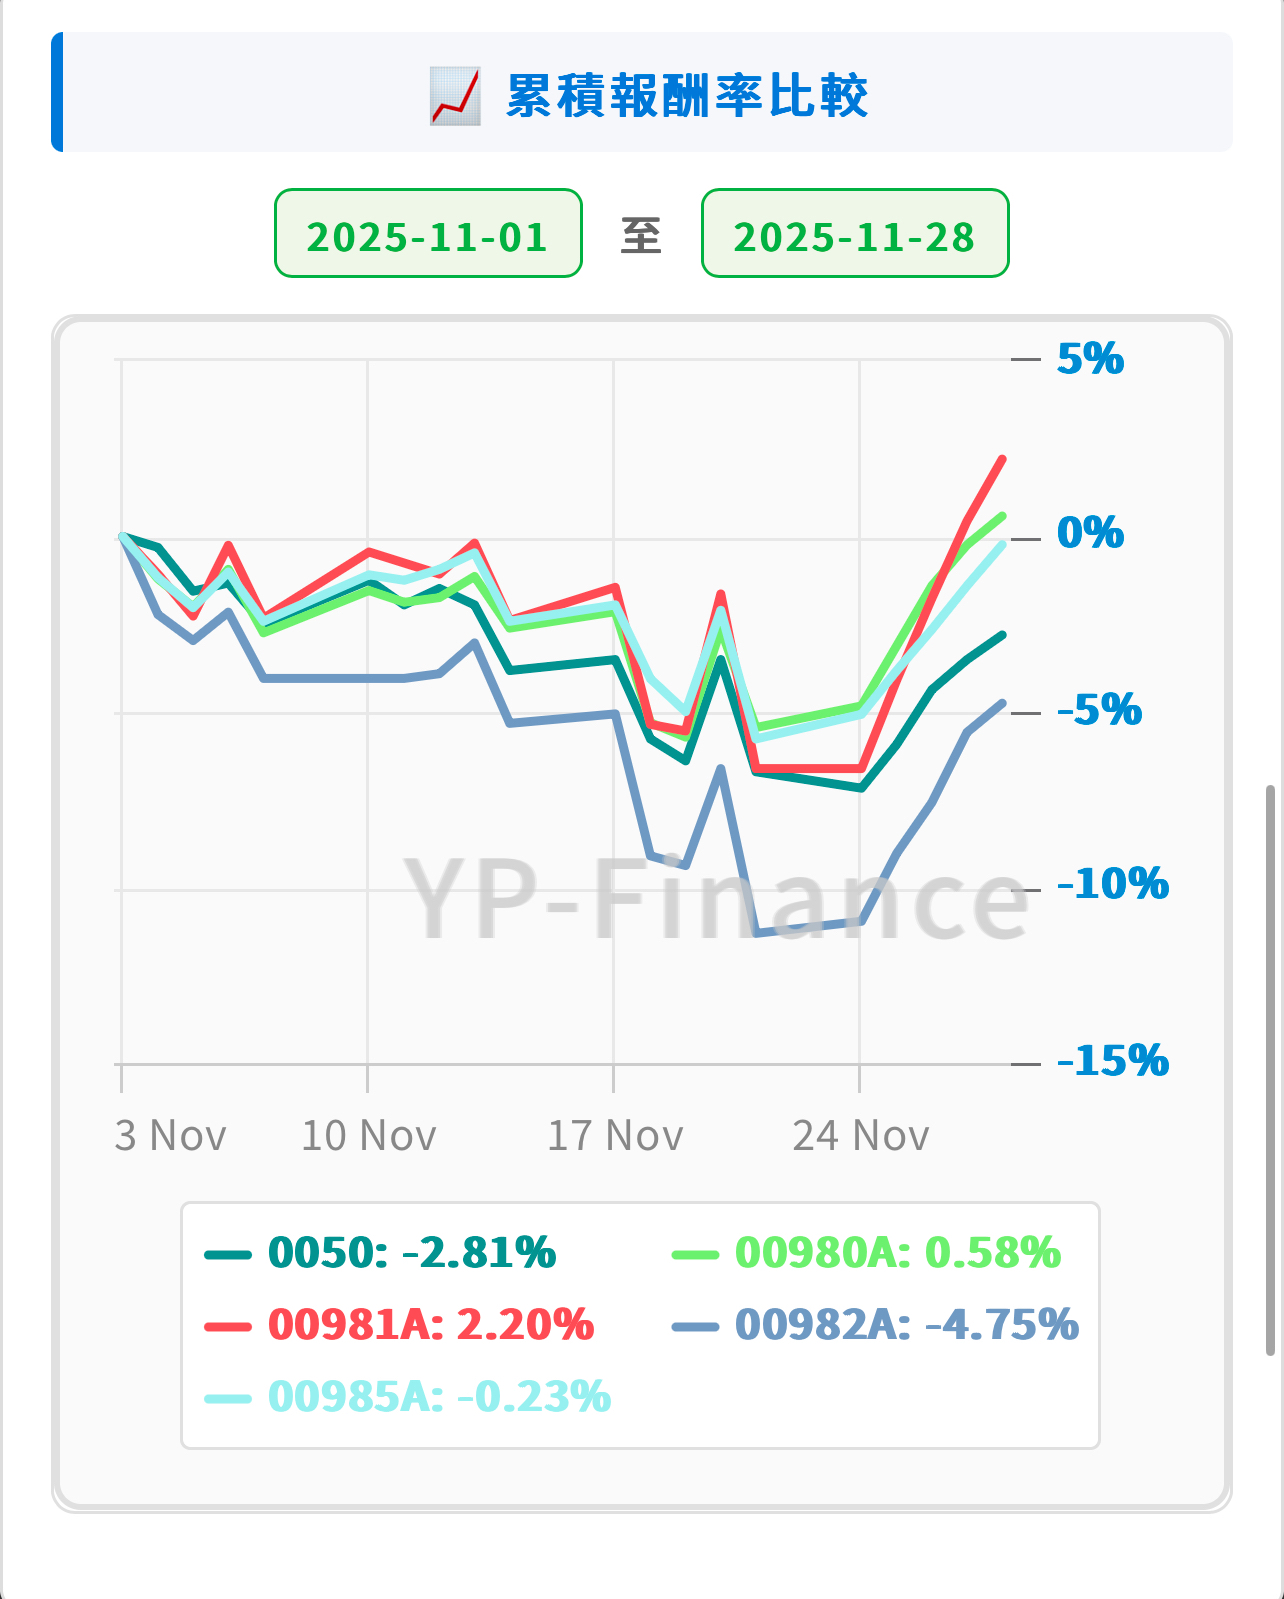Click the 00982A: -4.75% legend label

pos(906,1325)
